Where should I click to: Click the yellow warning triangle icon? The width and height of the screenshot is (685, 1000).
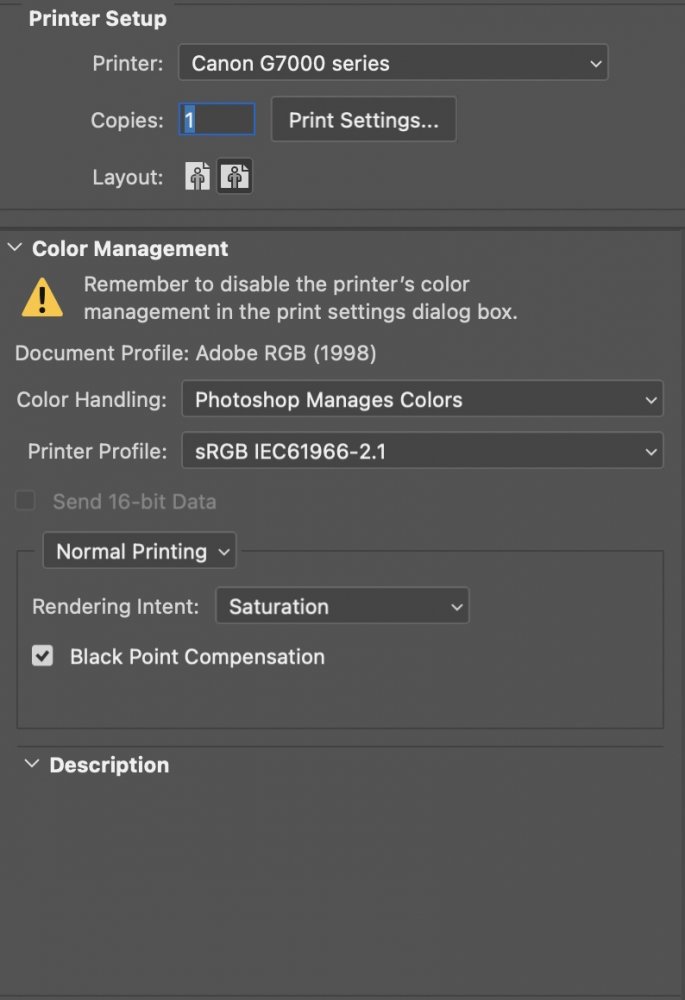click(x=42, y=298)
